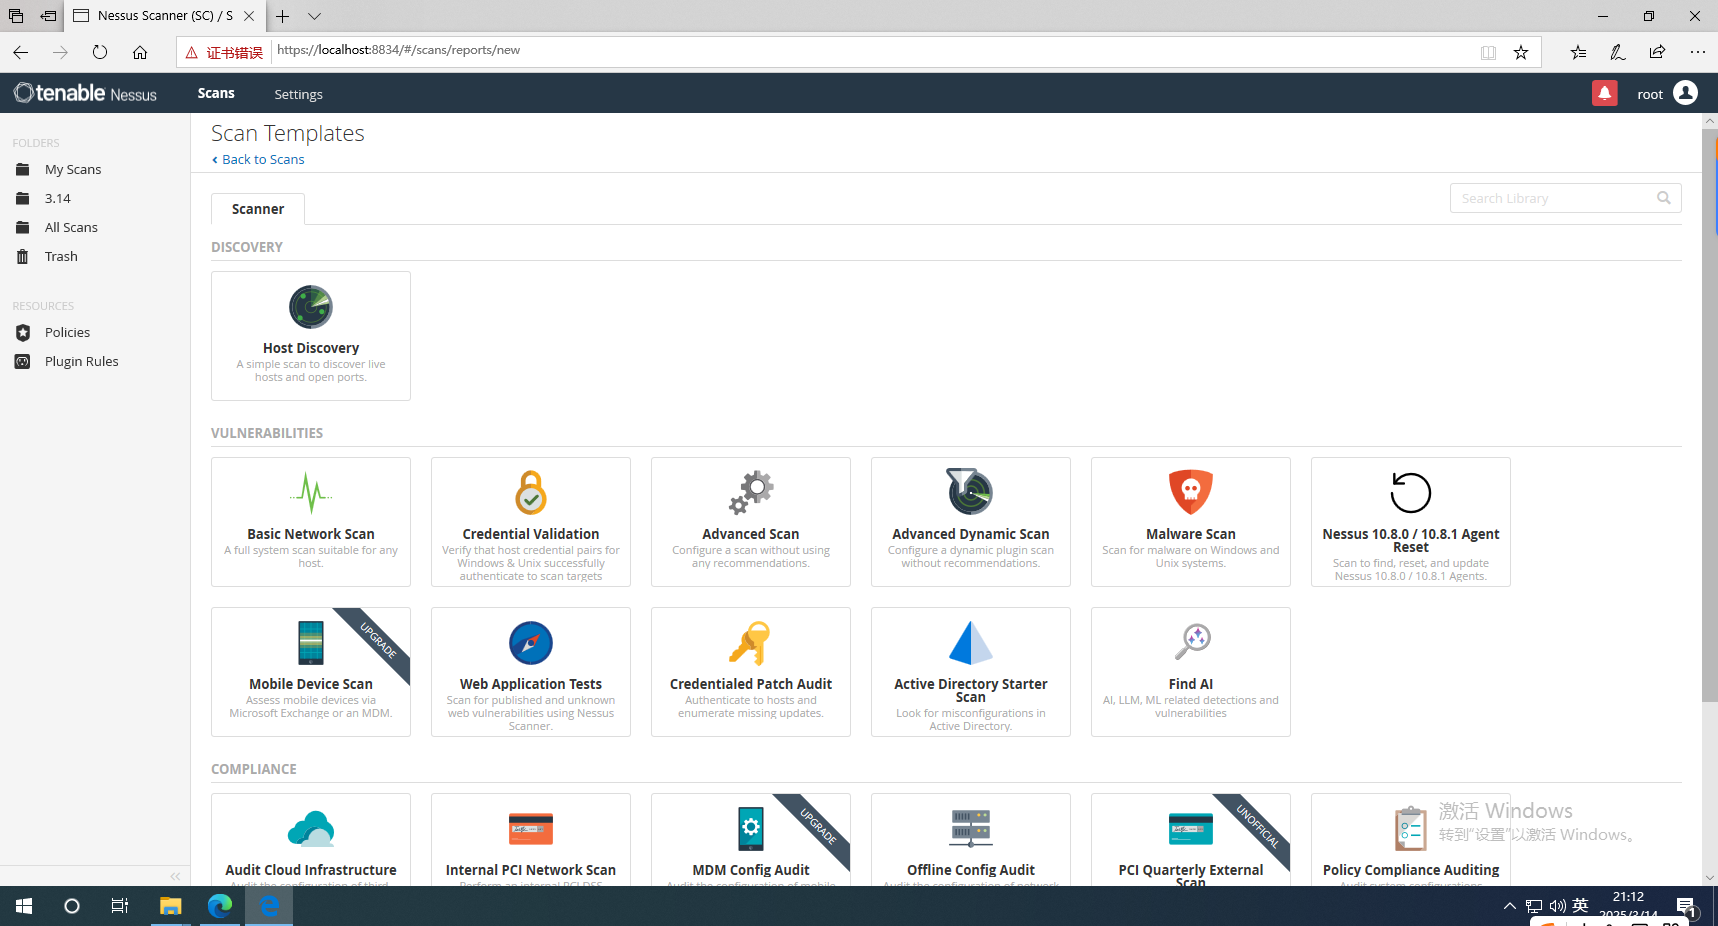Select the MDM Config Audit device icon

tap(751, 829)
